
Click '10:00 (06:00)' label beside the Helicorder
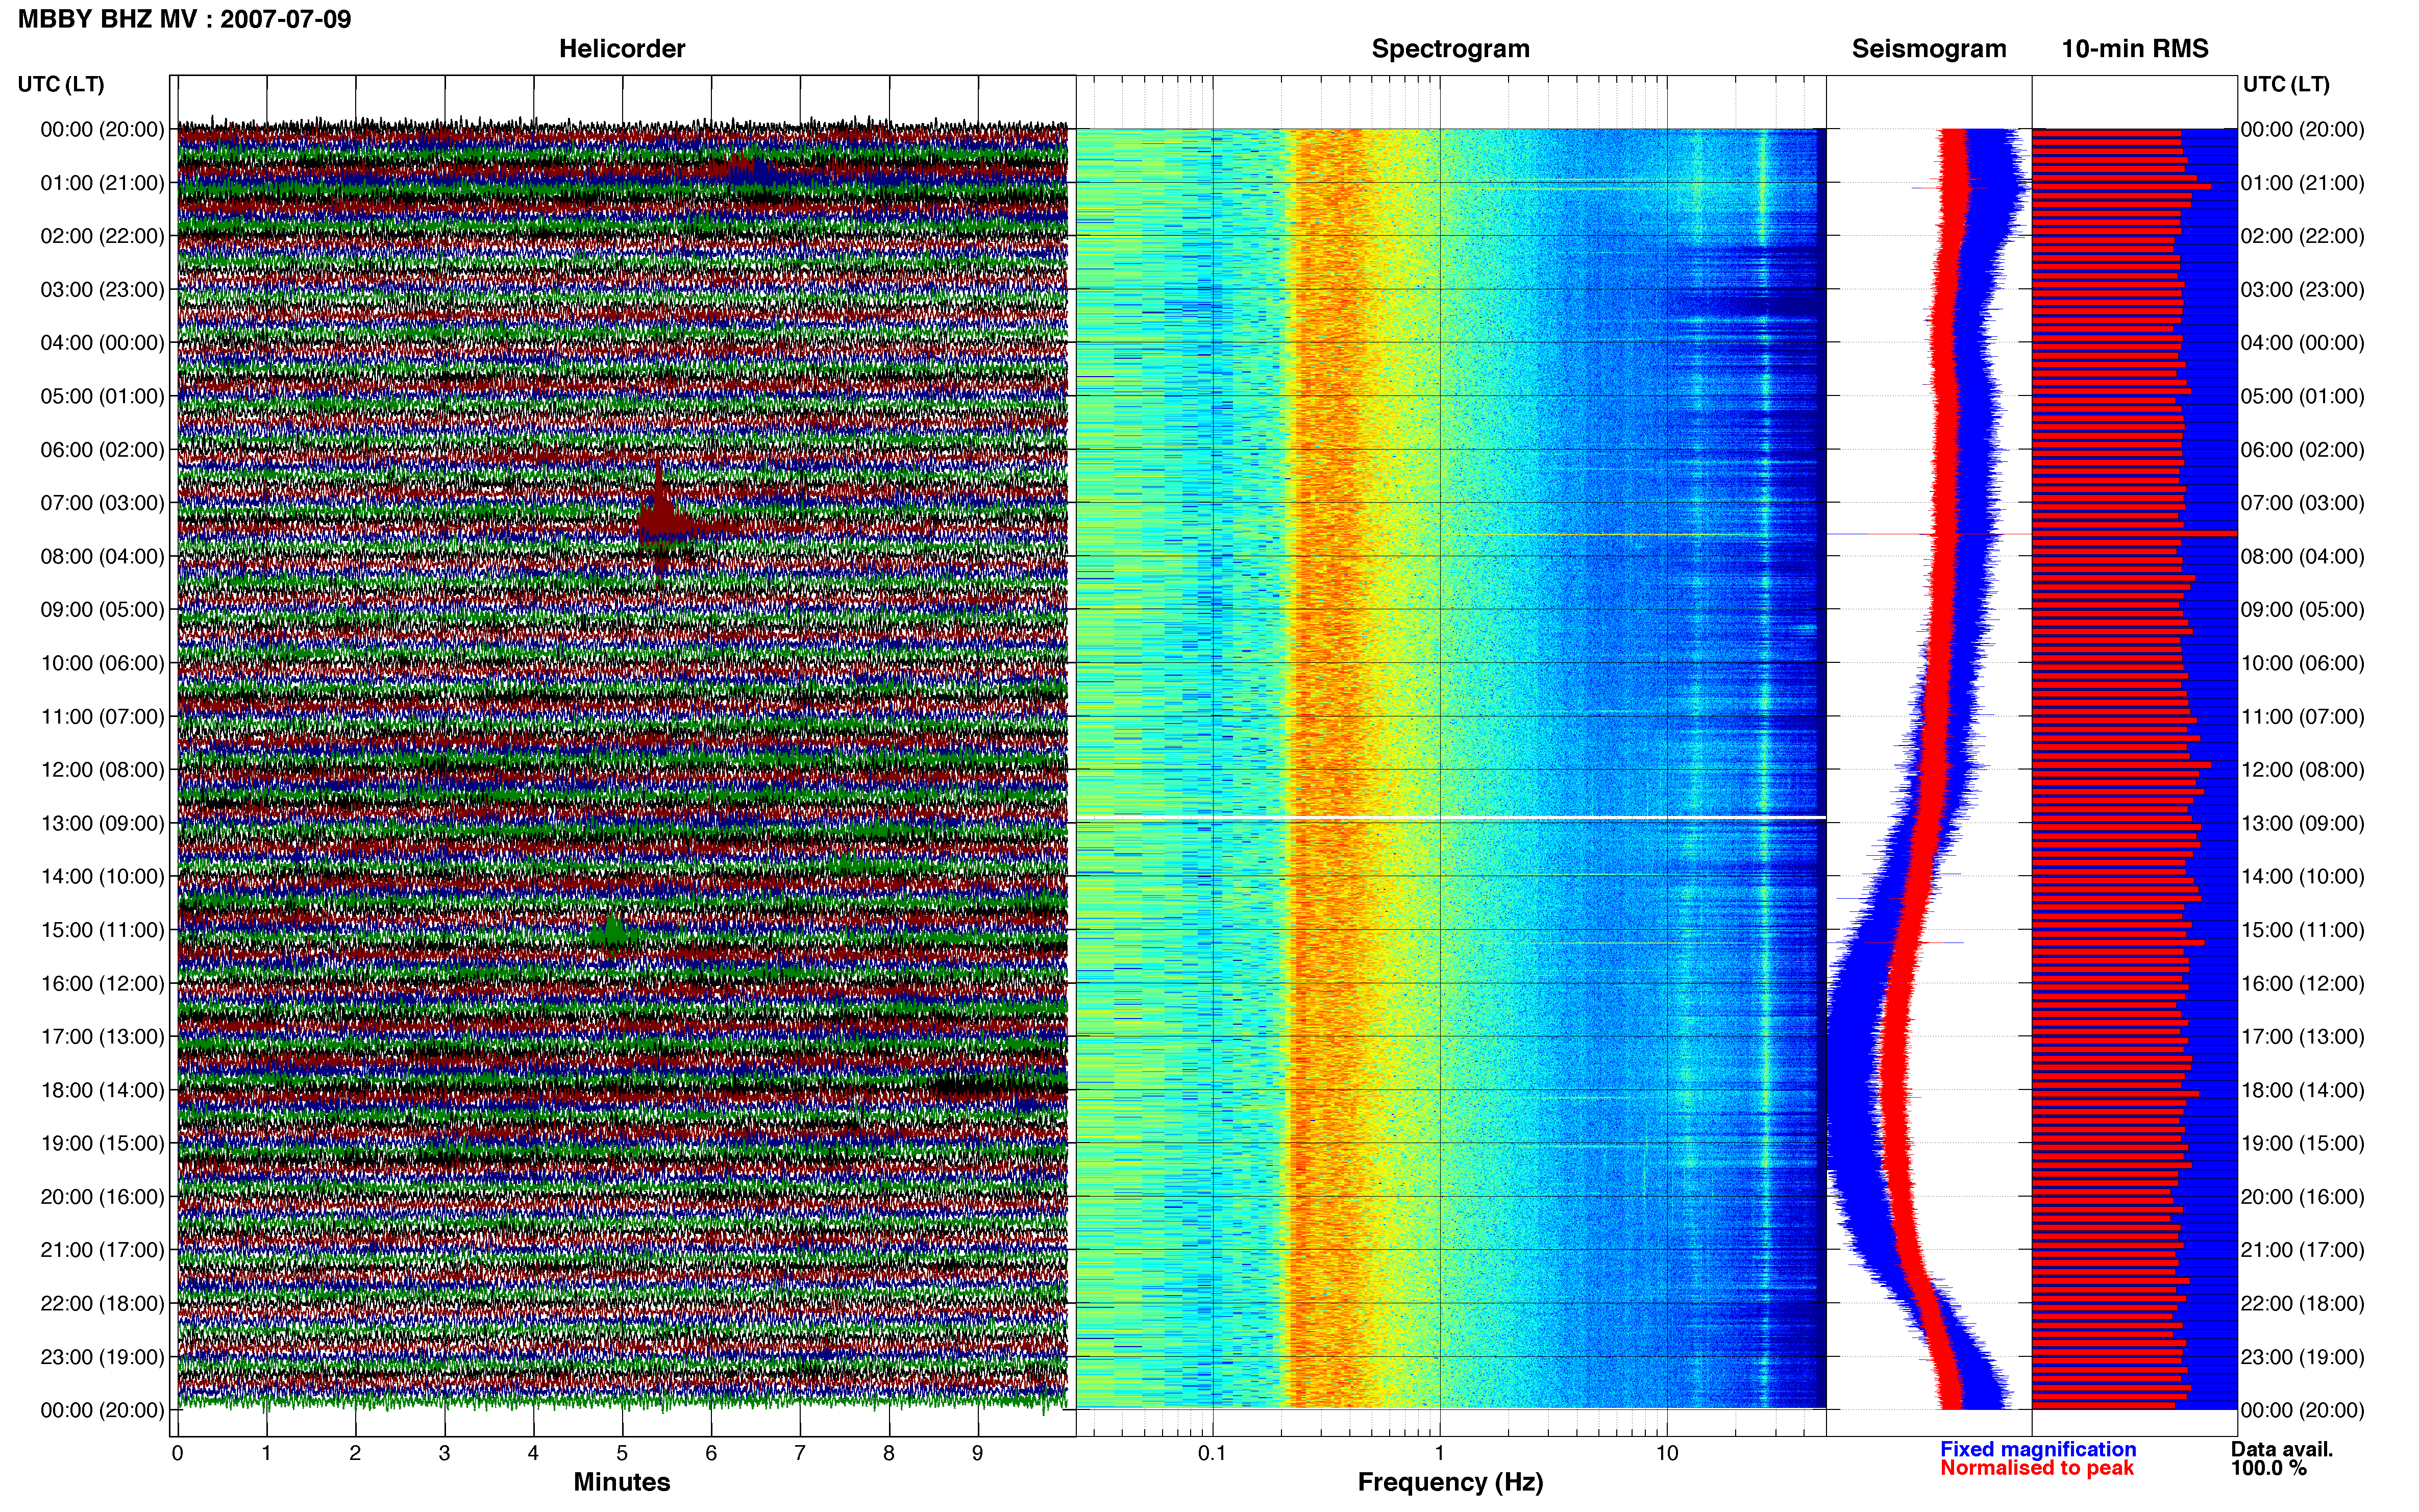coord(102,663)
